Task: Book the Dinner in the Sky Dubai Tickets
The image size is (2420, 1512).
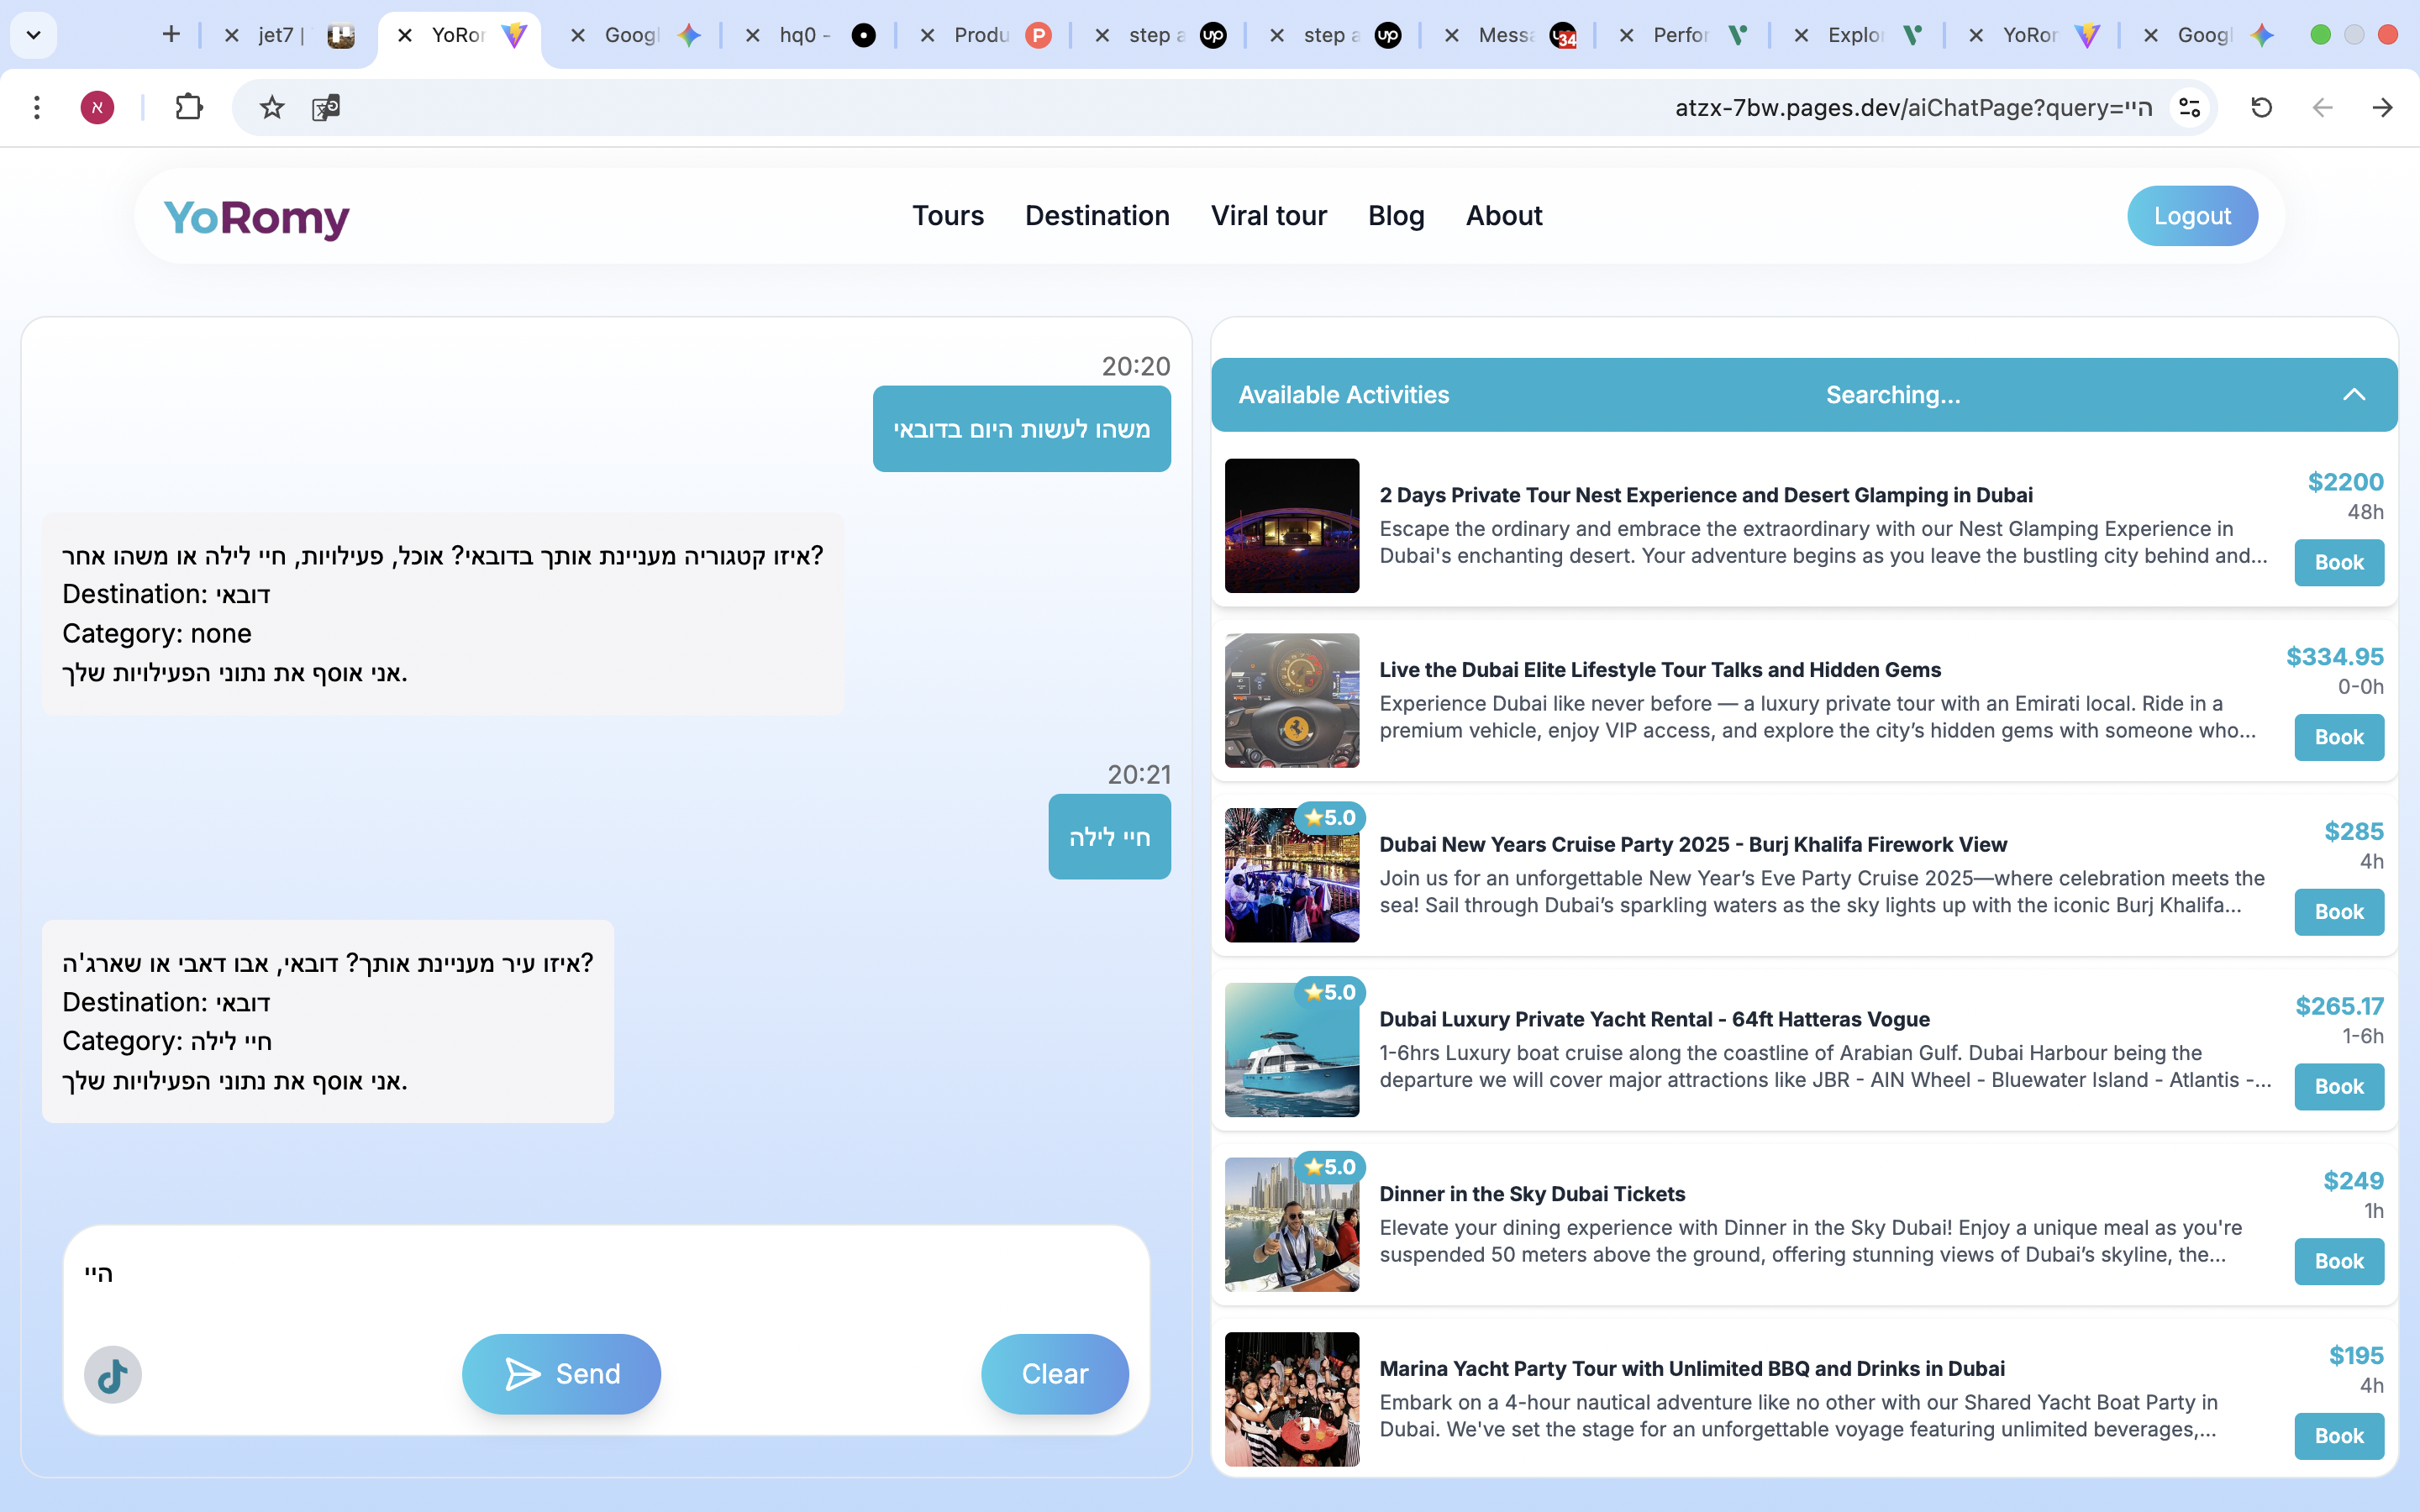Action: [x=2338, y=1261]
